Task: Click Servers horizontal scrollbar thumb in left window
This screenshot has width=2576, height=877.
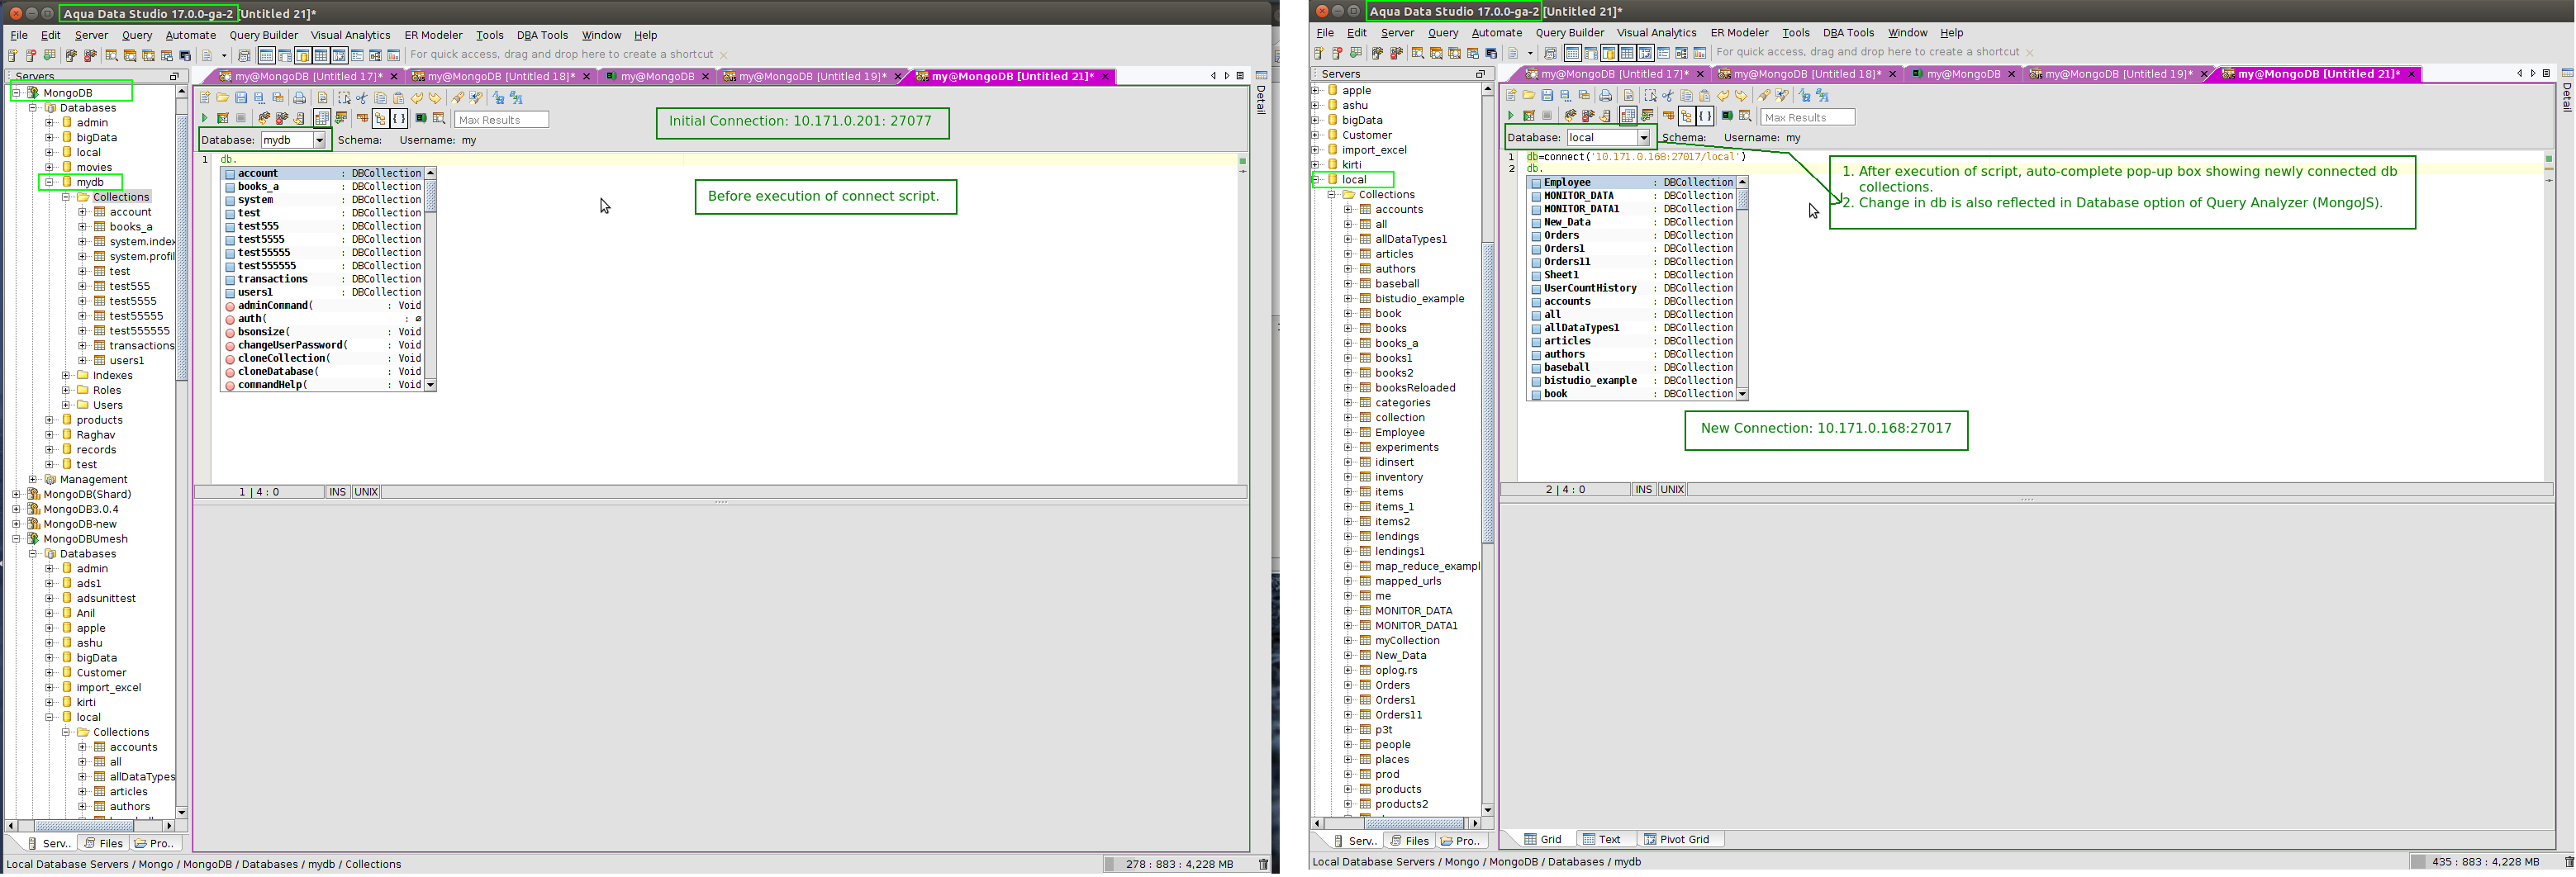Action: point(84,827)
